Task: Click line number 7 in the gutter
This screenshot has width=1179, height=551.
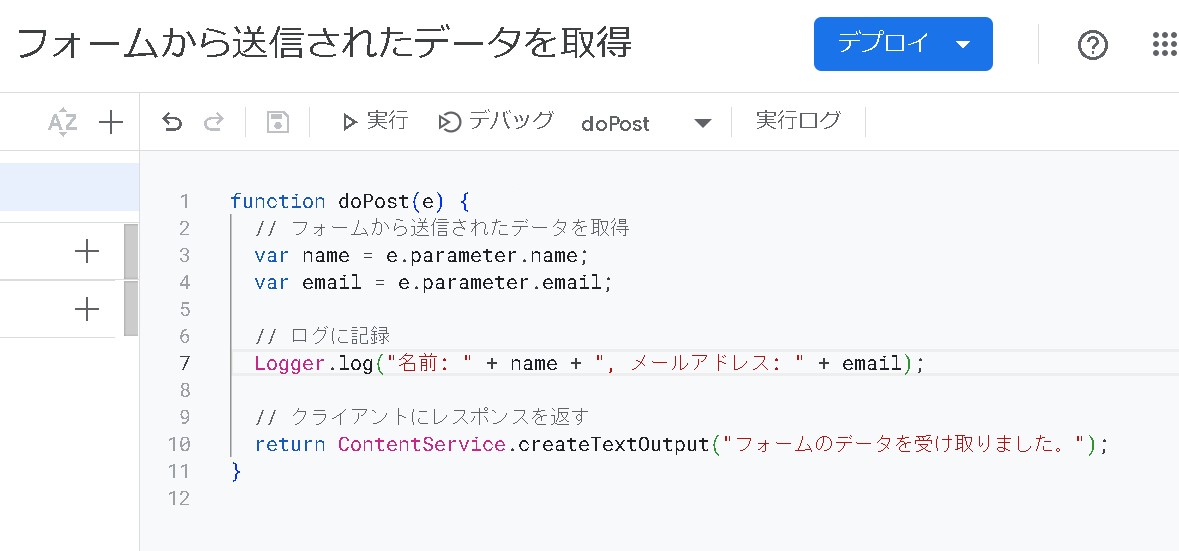Action: tap(182, 363)
